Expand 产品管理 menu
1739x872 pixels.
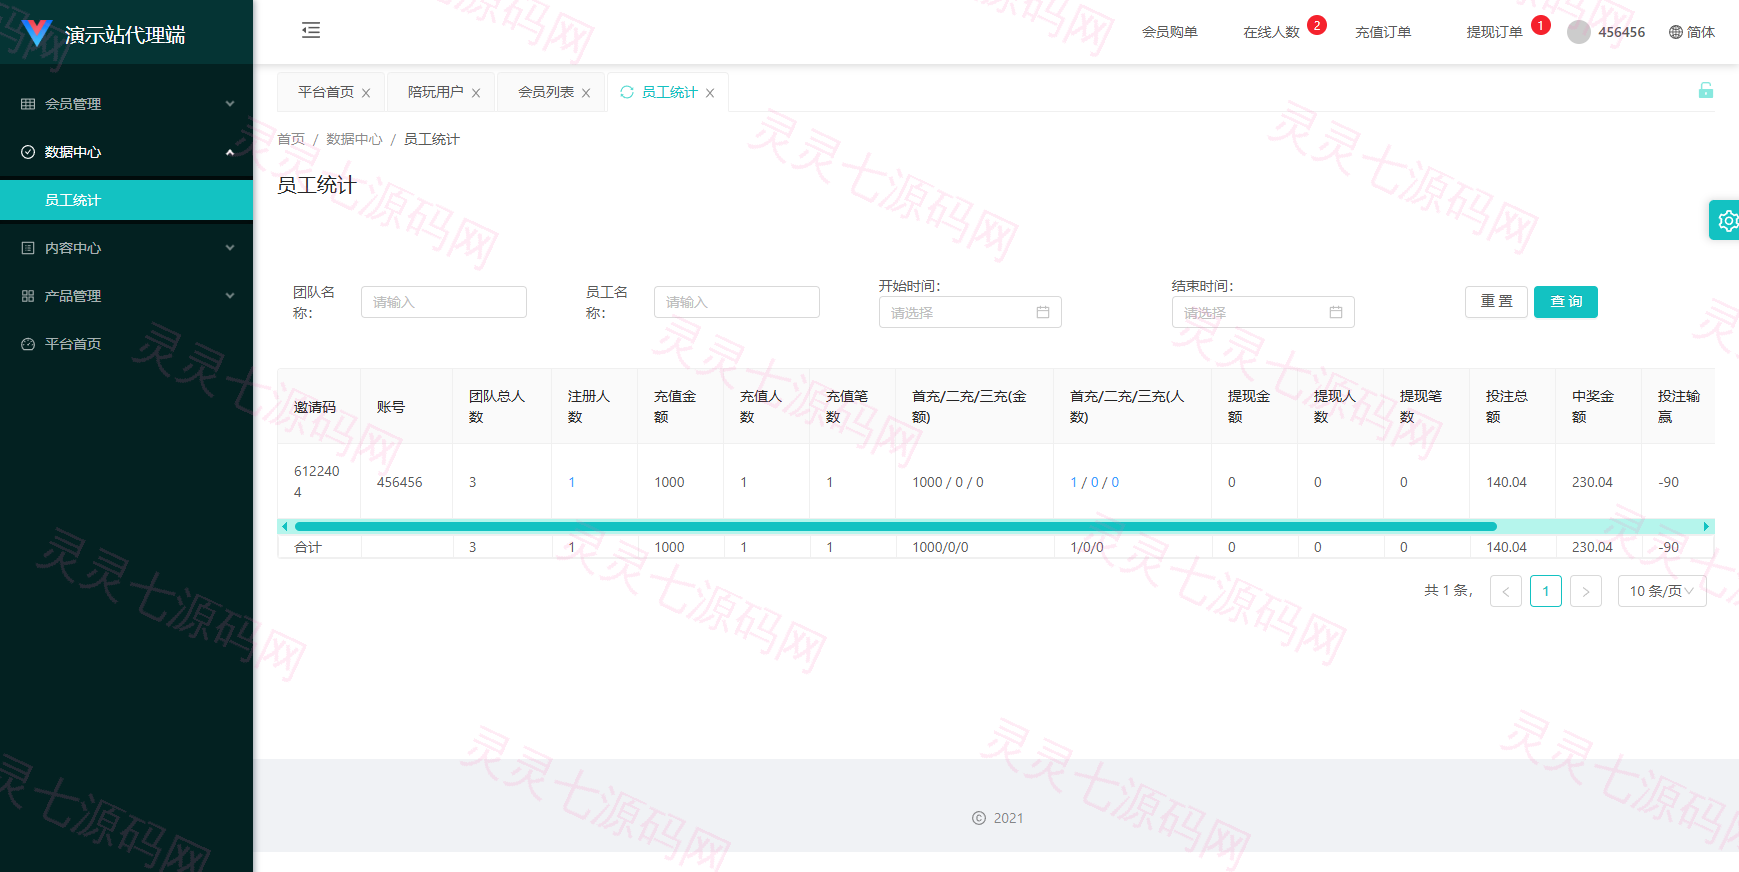pos(126,296)
